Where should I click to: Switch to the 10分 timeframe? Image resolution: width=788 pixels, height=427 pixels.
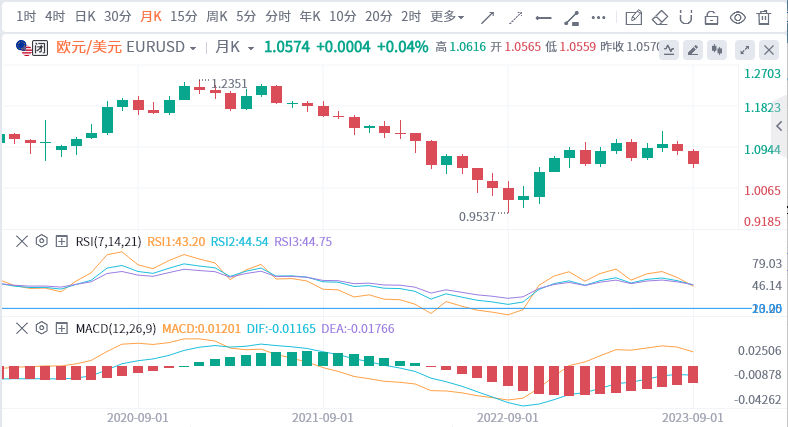click(343, 17)
